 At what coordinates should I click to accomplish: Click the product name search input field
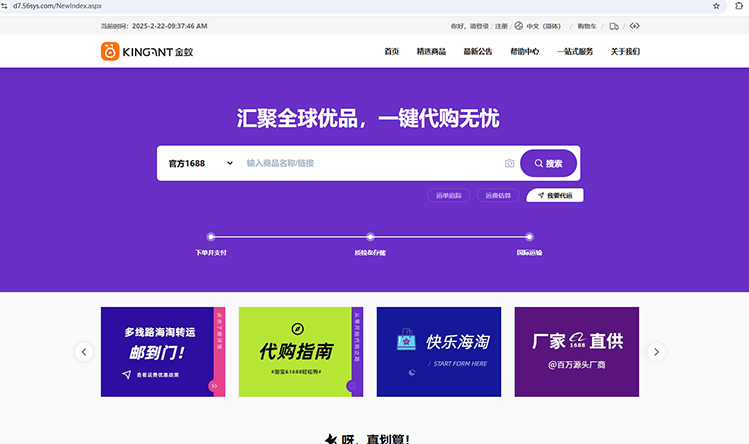[370, 163]
